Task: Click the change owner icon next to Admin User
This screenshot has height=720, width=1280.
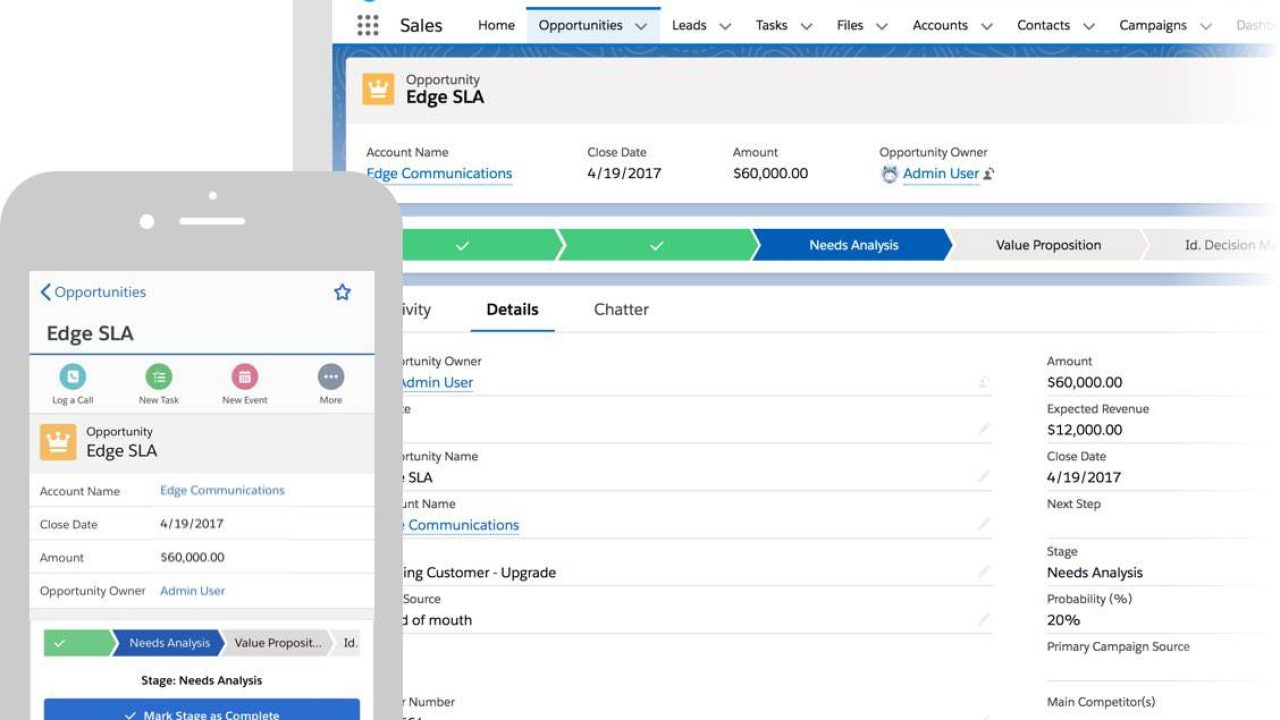Action: 989,174
